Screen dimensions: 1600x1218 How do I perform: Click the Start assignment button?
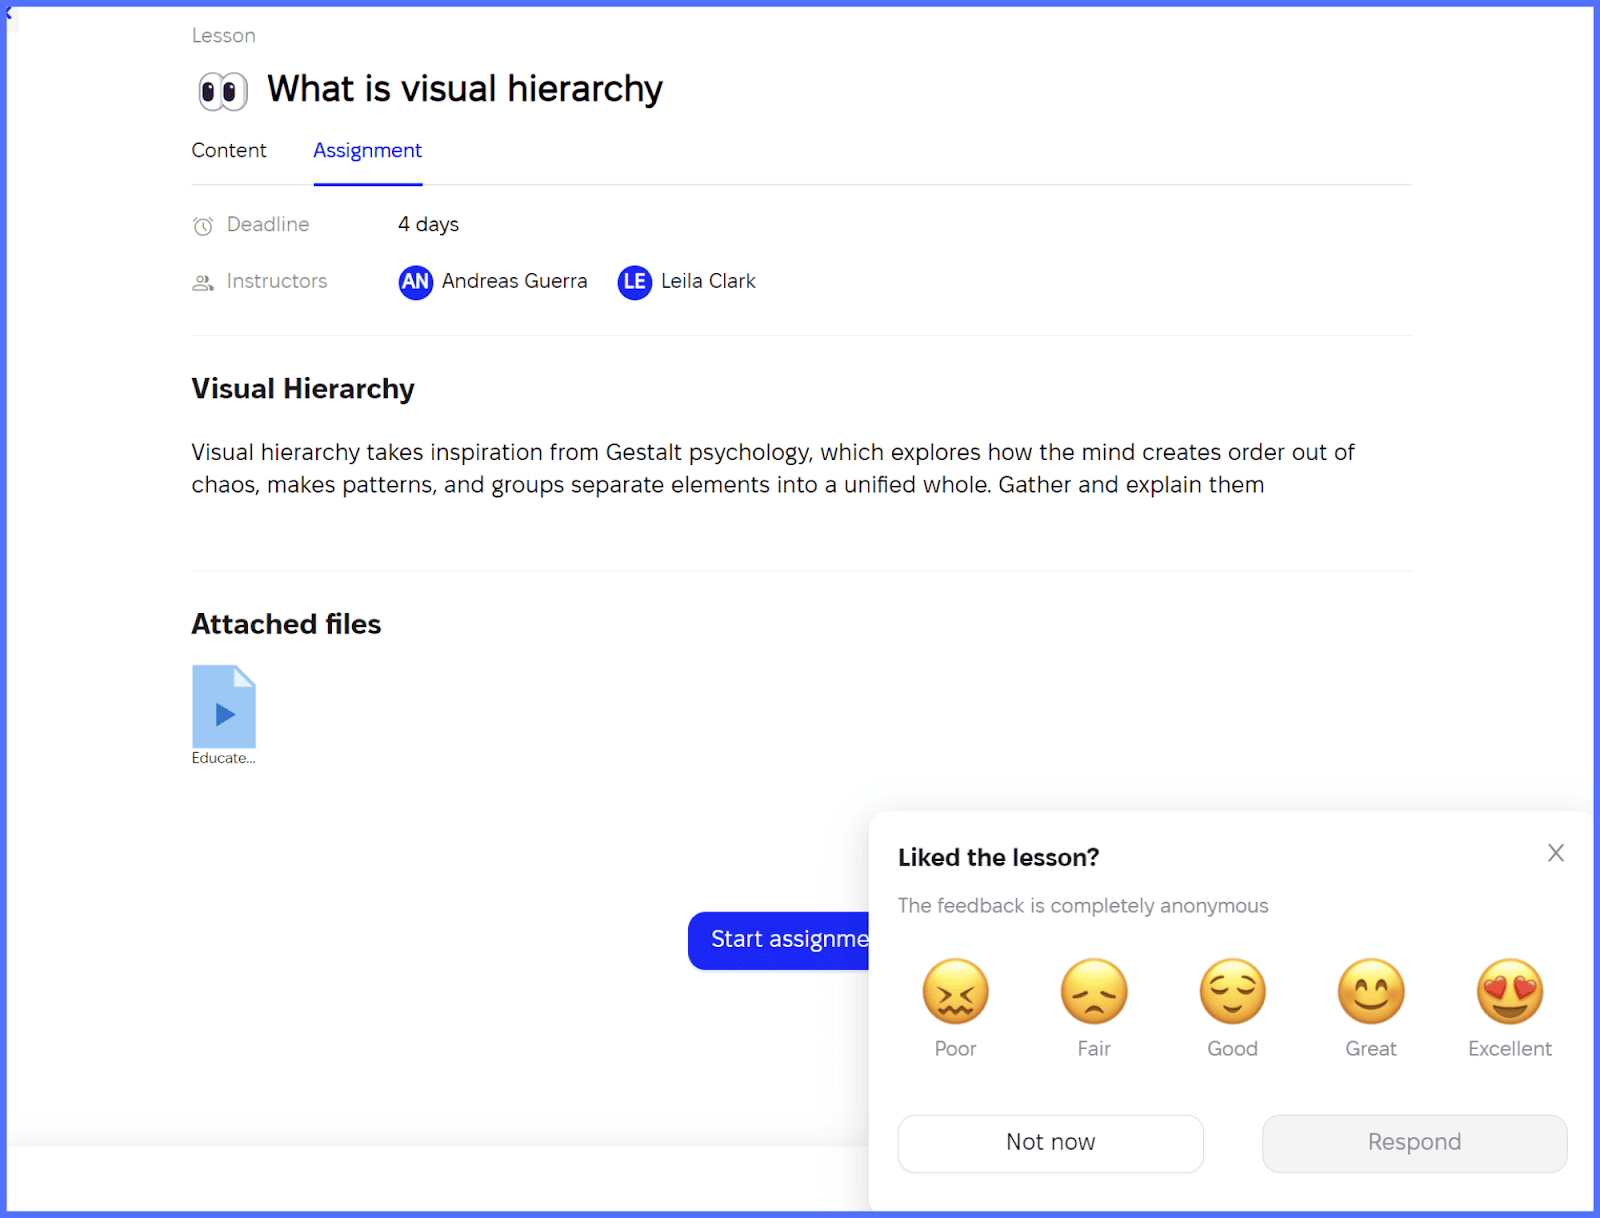[x=780, y=940]
